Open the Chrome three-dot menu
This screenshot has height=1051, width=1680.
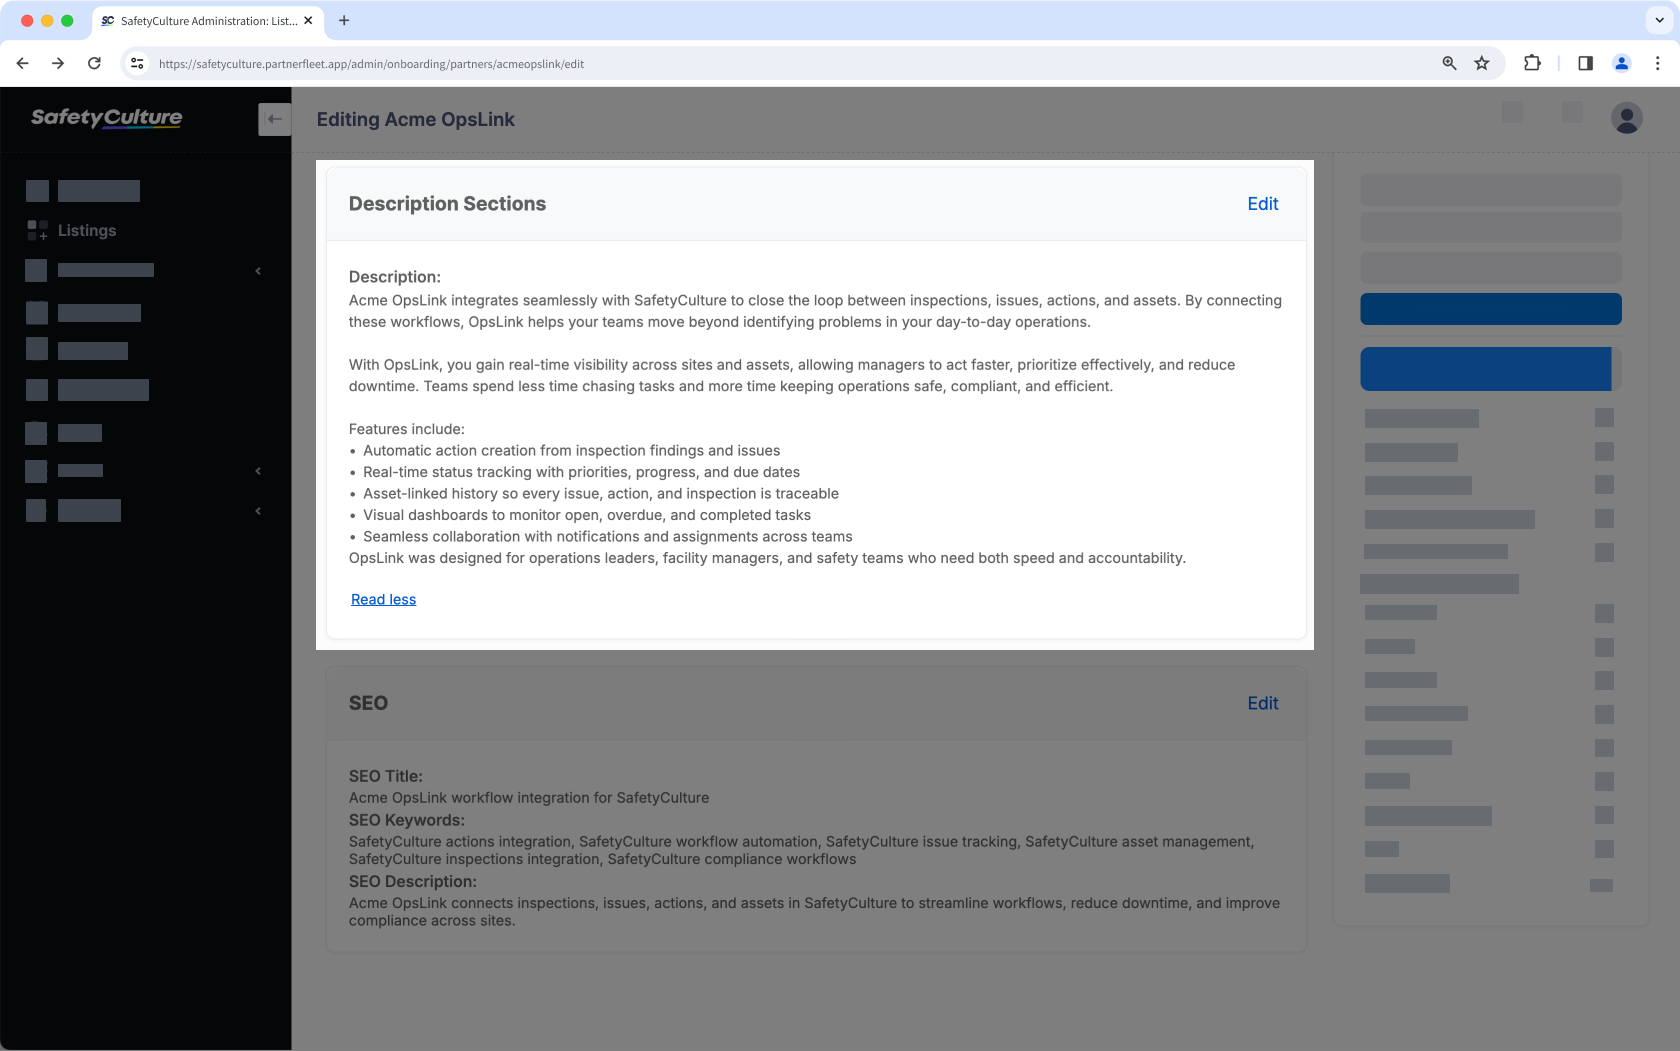(1657, 63)
